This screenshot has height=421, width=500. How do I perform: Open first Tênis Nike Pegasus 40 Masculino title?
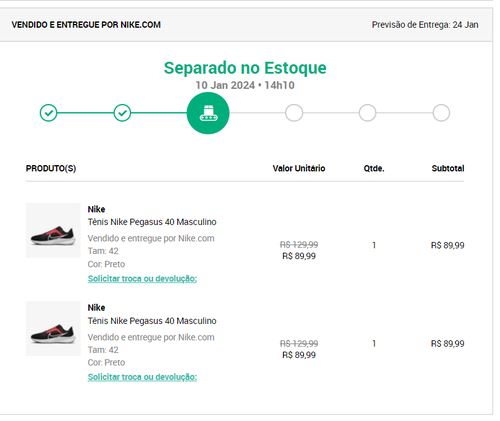coord(152,222)
